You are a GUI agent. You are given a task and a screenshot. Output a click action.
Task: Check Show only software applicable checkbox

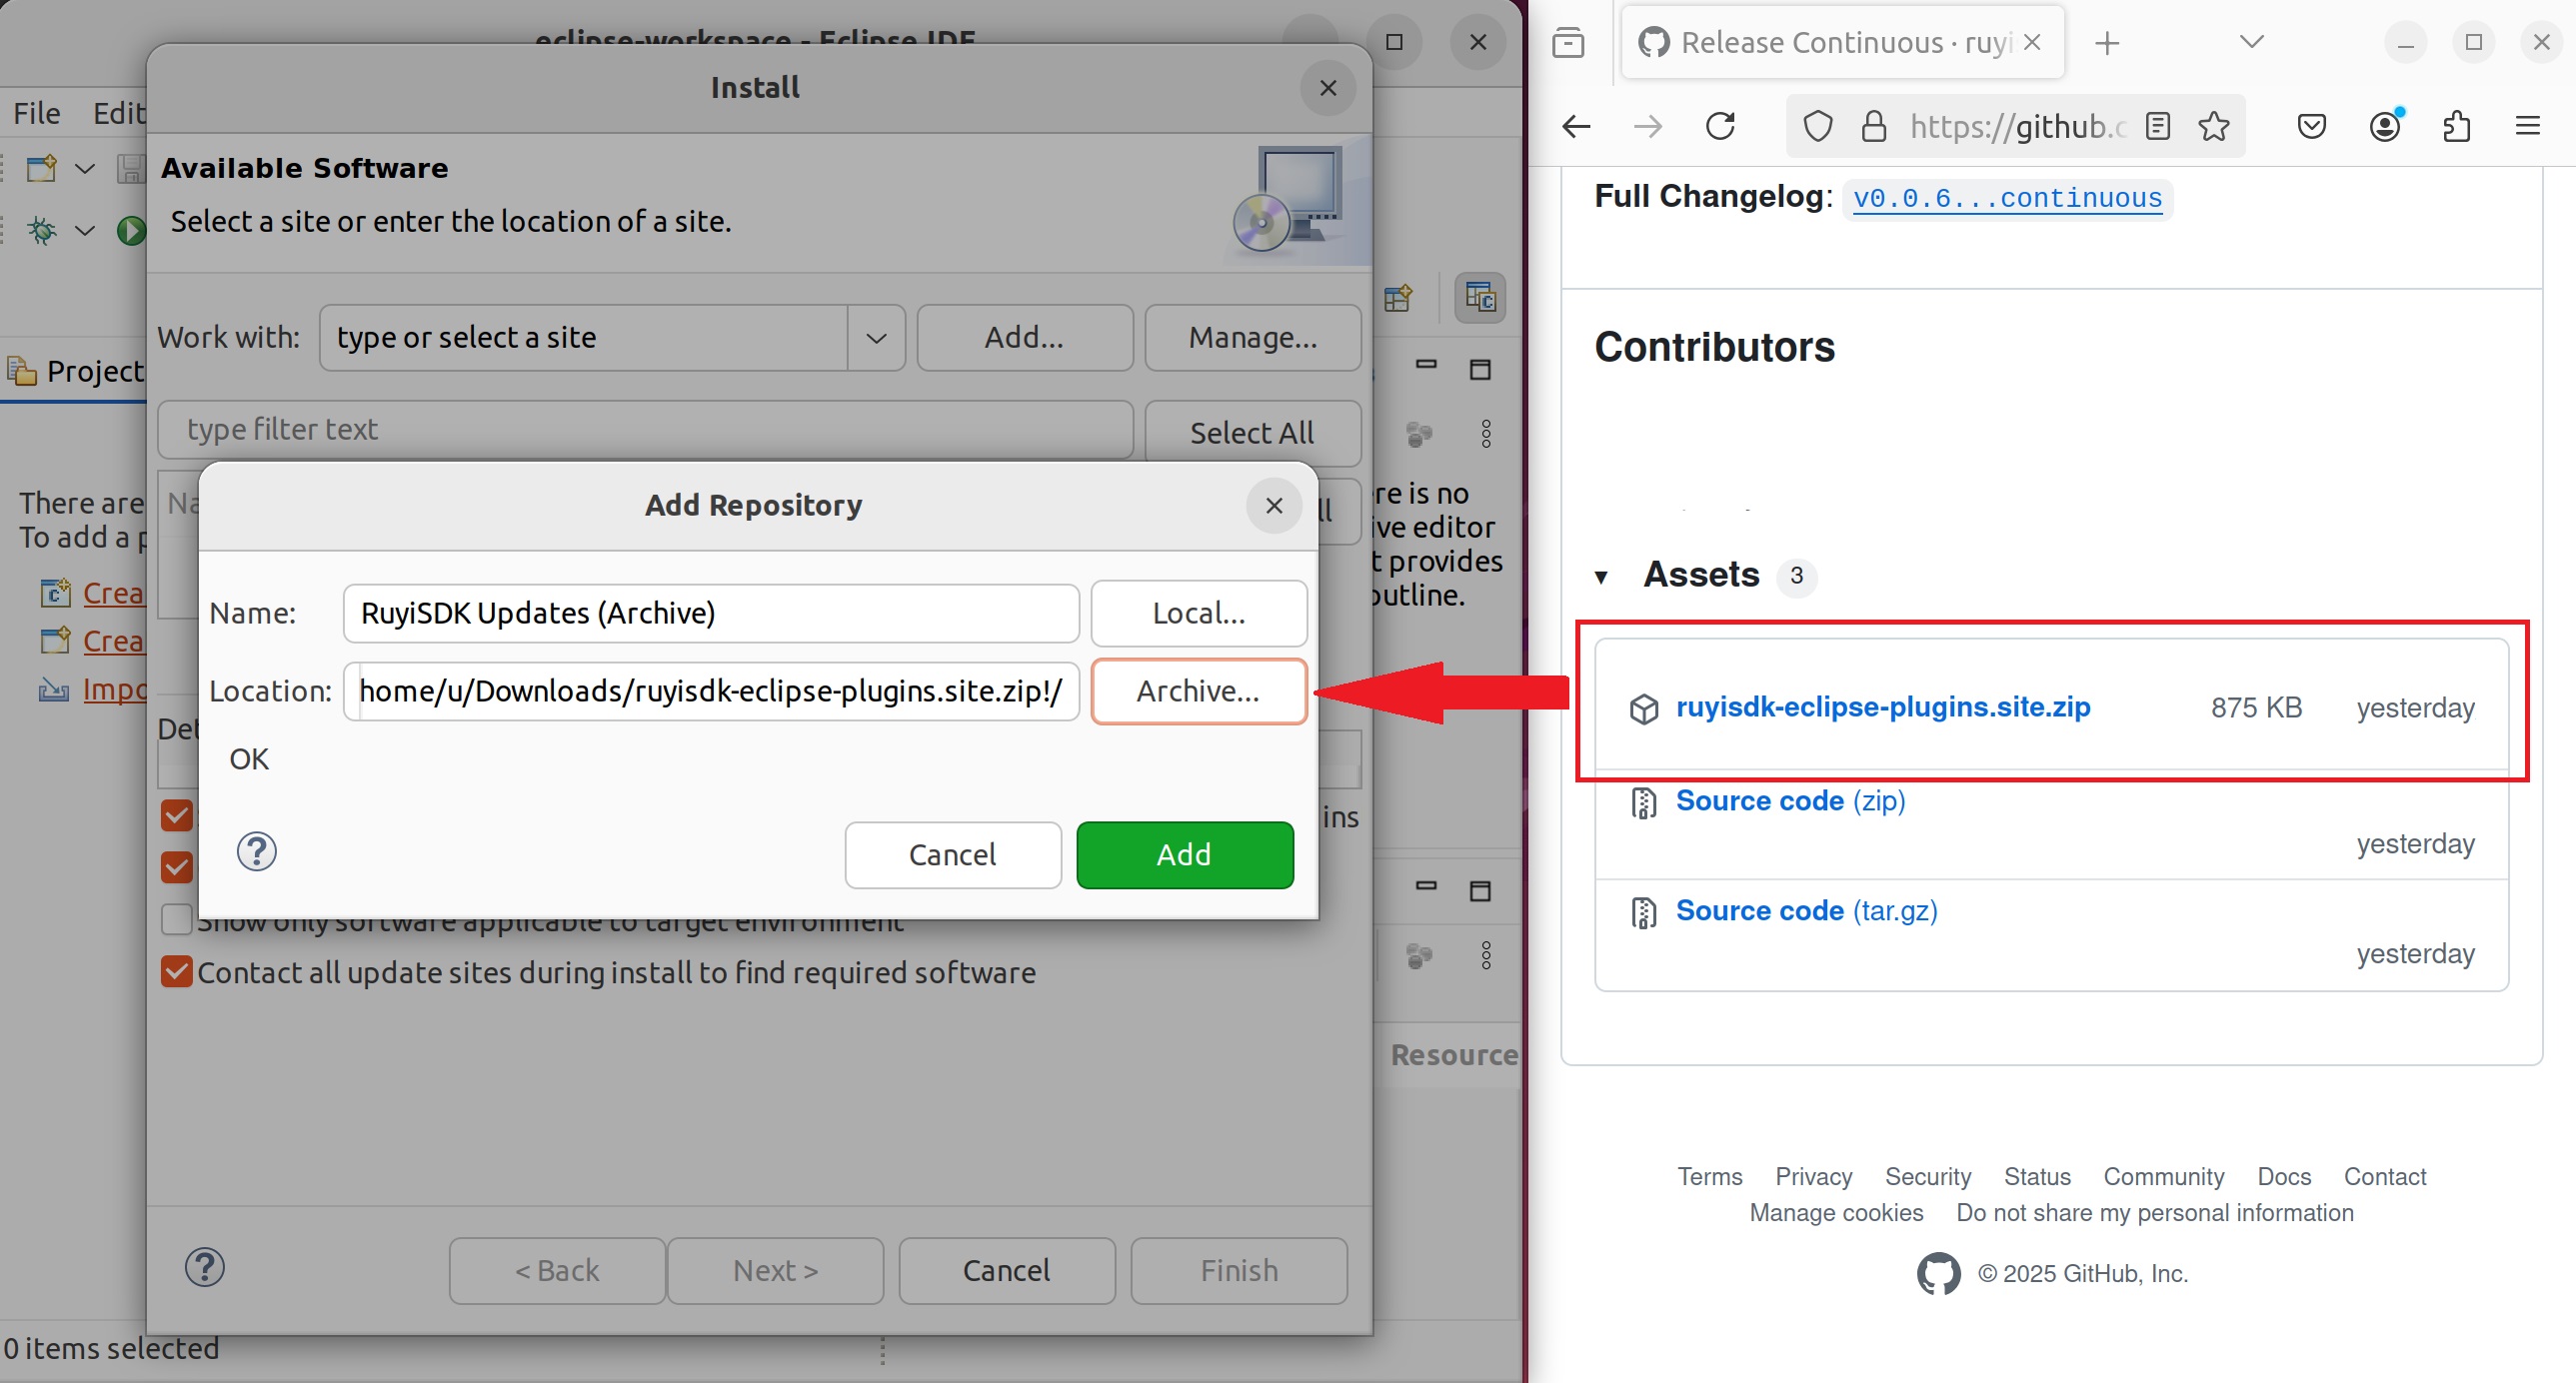pyautogui.click(x=177, y=919)
